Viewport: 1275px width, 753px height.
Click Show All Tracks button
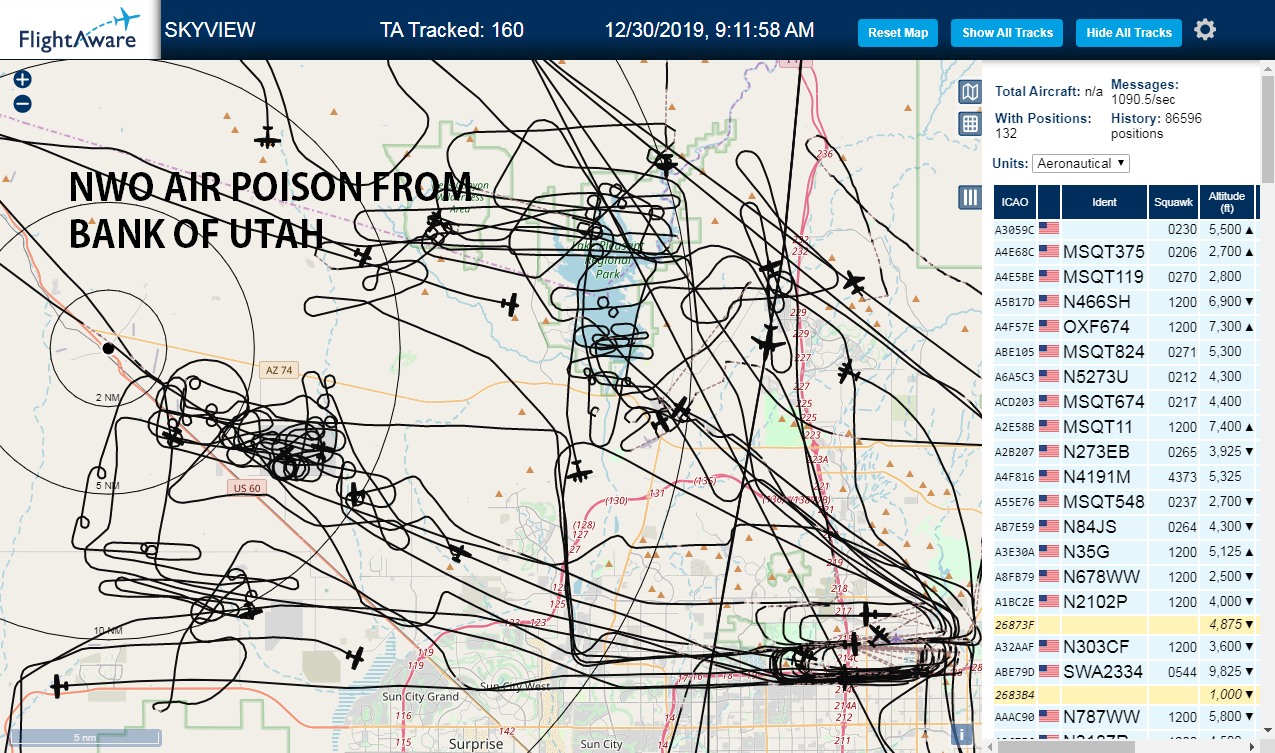pos(1007,33)
